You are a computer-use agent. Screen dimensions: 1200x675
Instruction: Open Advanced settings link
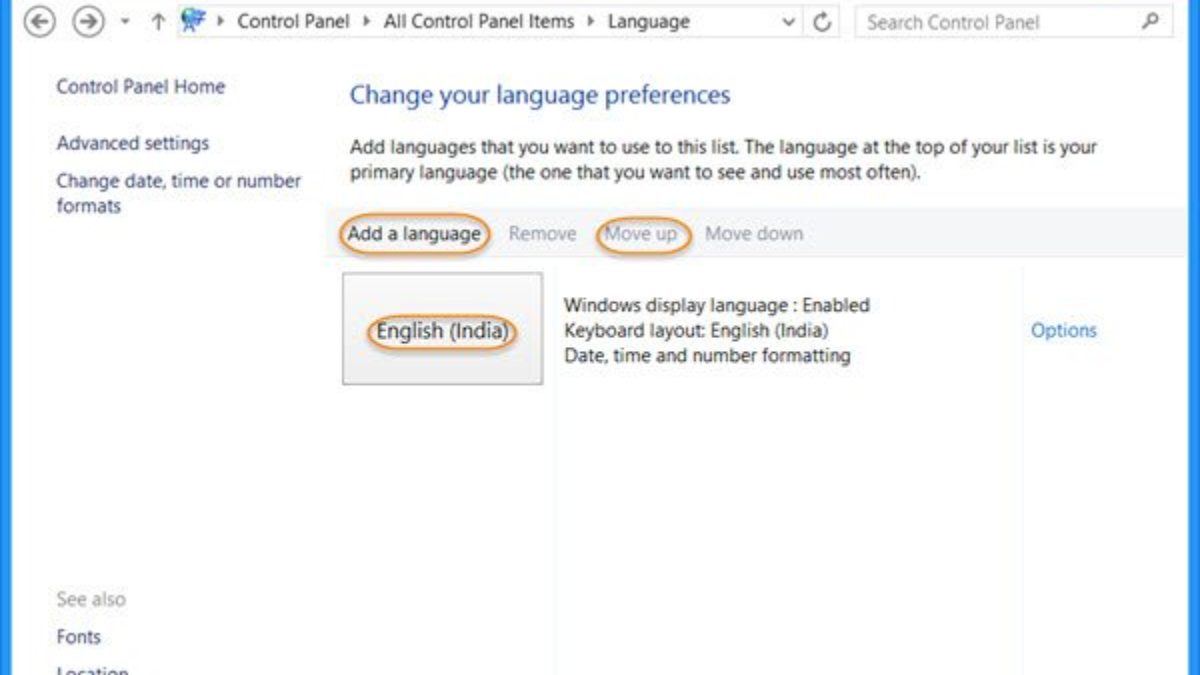pos(133,143)
